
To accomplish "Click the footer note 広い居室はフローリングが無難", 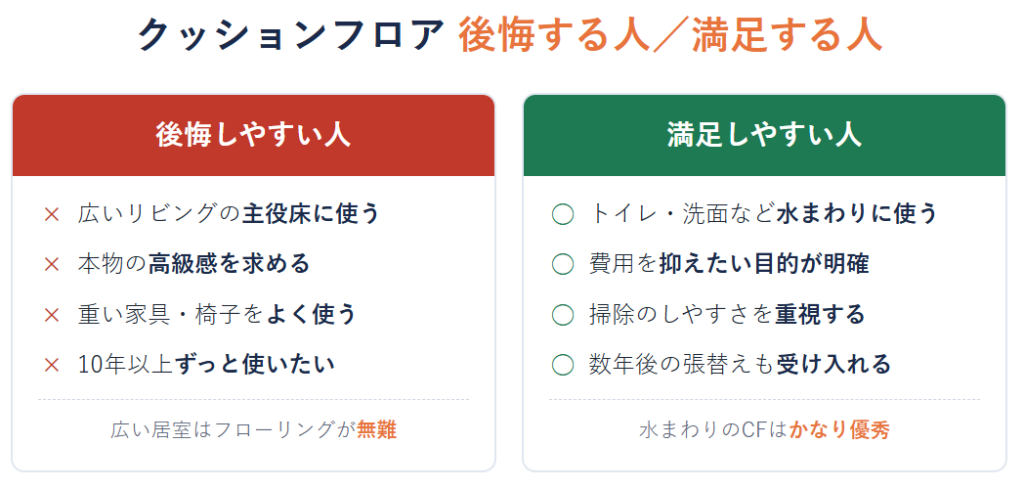I will (x=253, y=430).
